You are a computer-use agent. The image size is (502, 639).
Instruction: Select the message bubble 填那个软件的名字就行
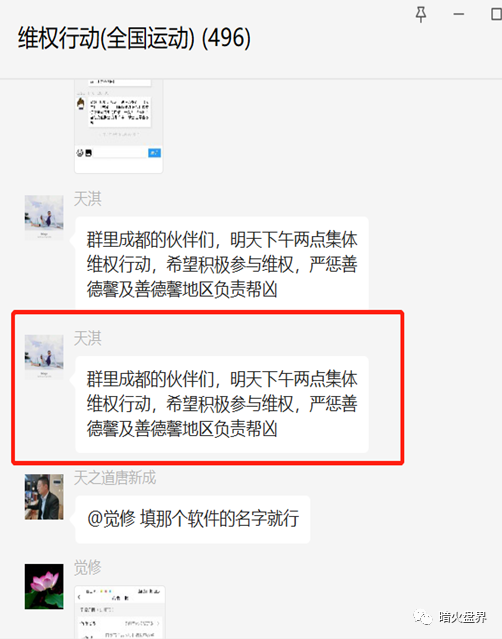click(x=193, y=519)
